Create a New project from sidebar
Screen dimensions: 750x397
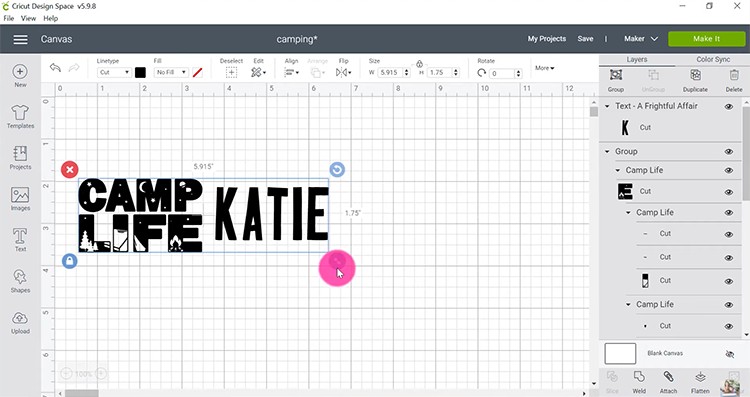20,76
